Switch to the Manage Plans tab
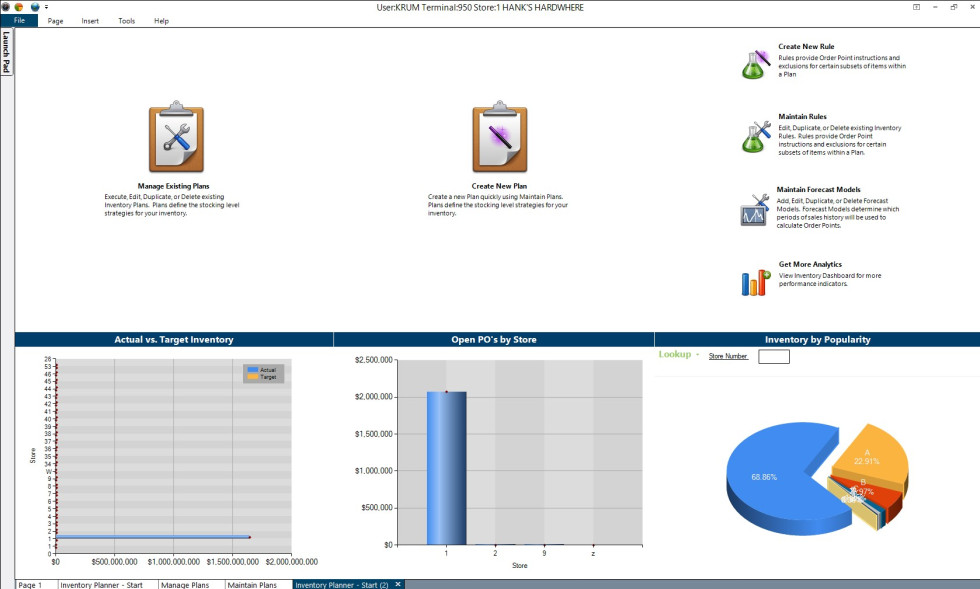The width and height of the screenshot is (980, 589). (185, 584)
